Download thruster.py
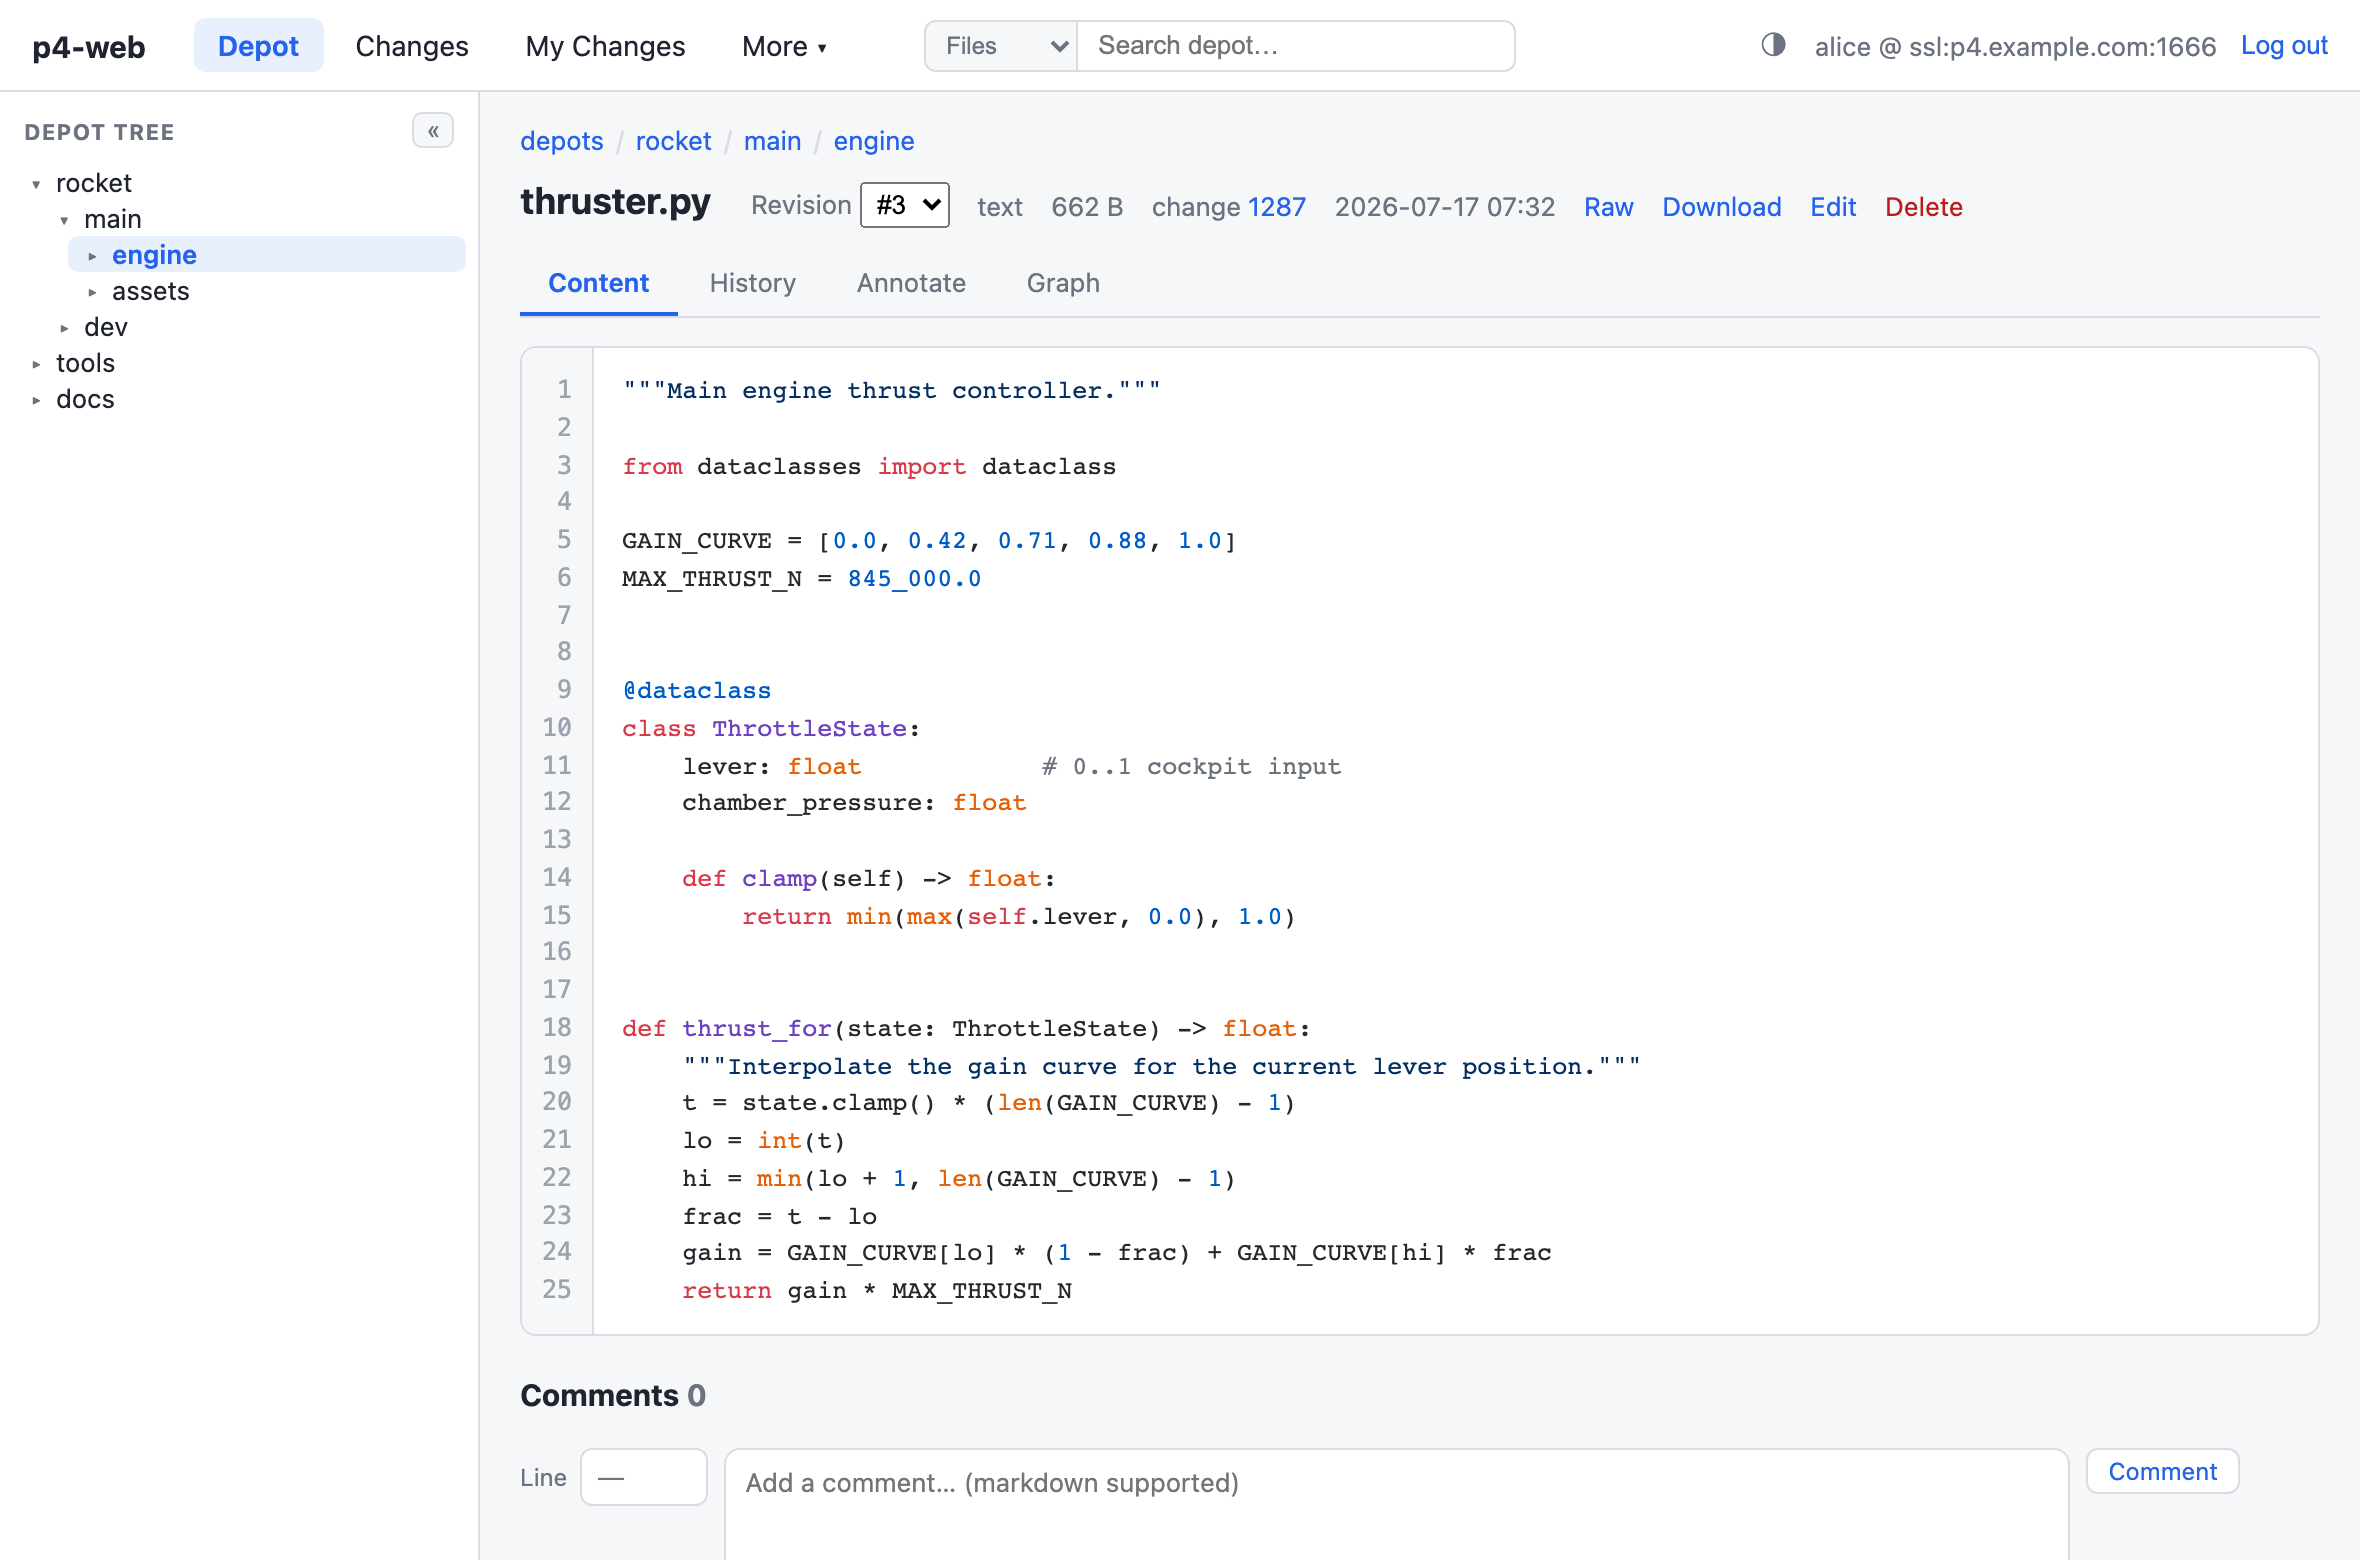 (x=1721, y=207)
